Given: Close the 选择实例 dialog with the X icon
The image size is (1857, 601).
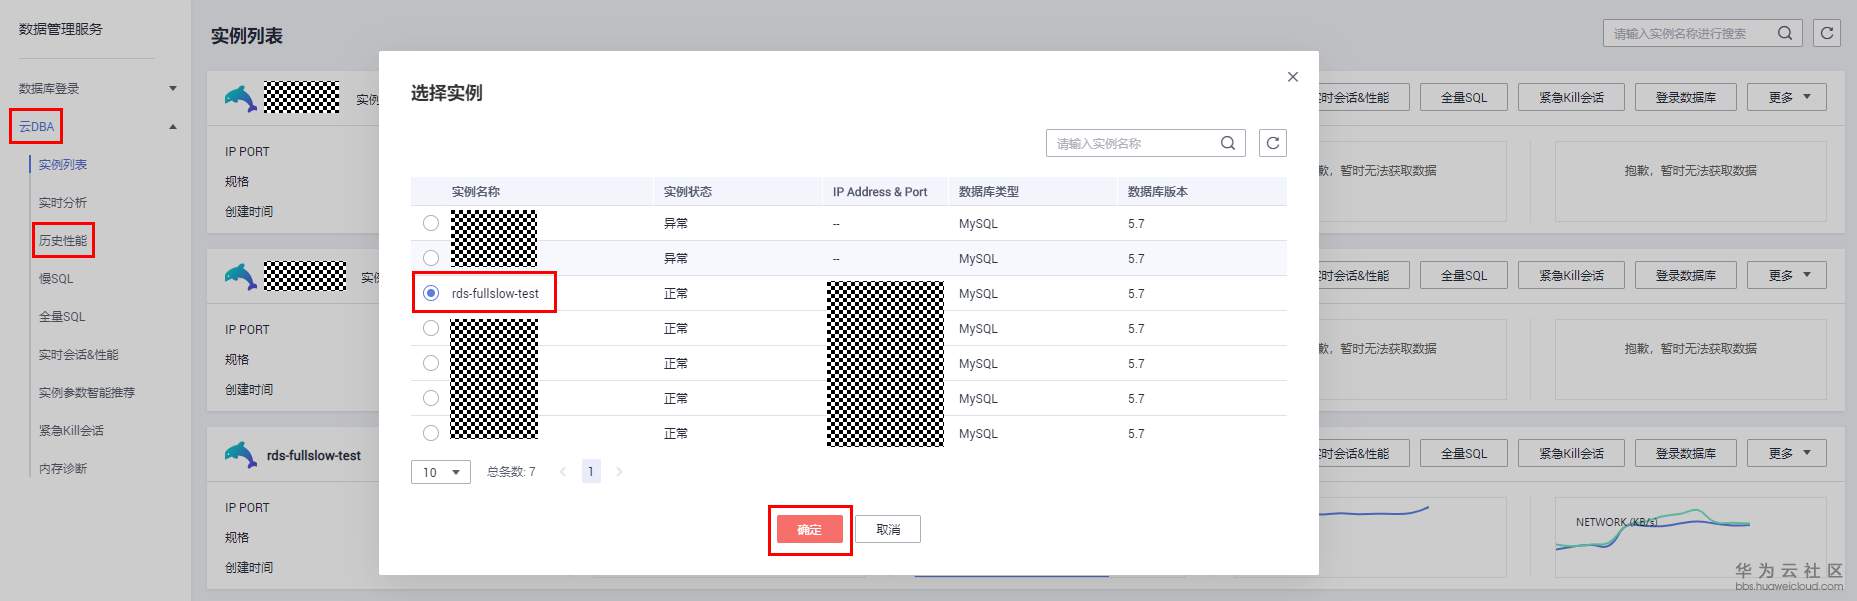Looking at the screenshot, I should click(x=1292, y=77).
